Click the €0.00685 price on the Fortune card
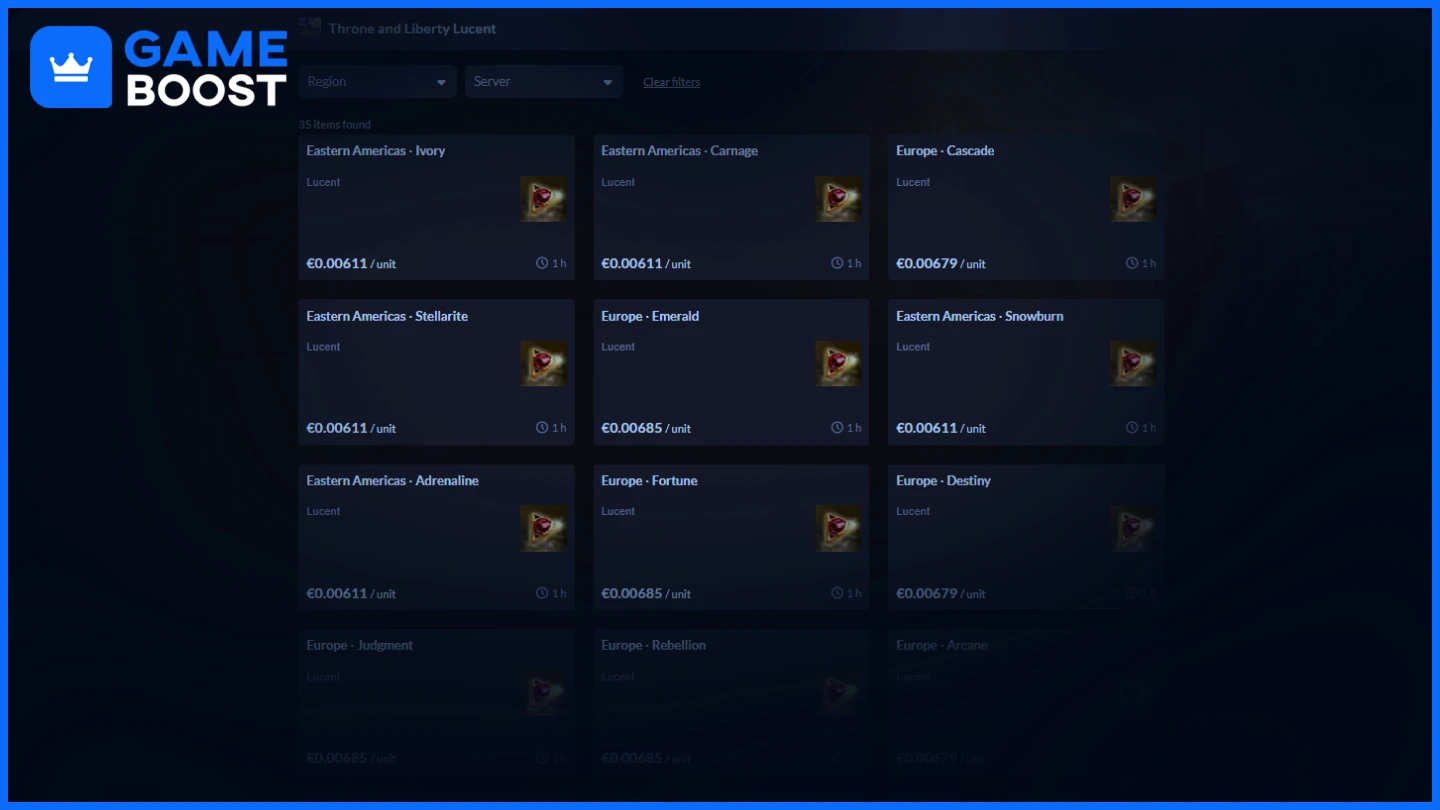 coord(632,593)
